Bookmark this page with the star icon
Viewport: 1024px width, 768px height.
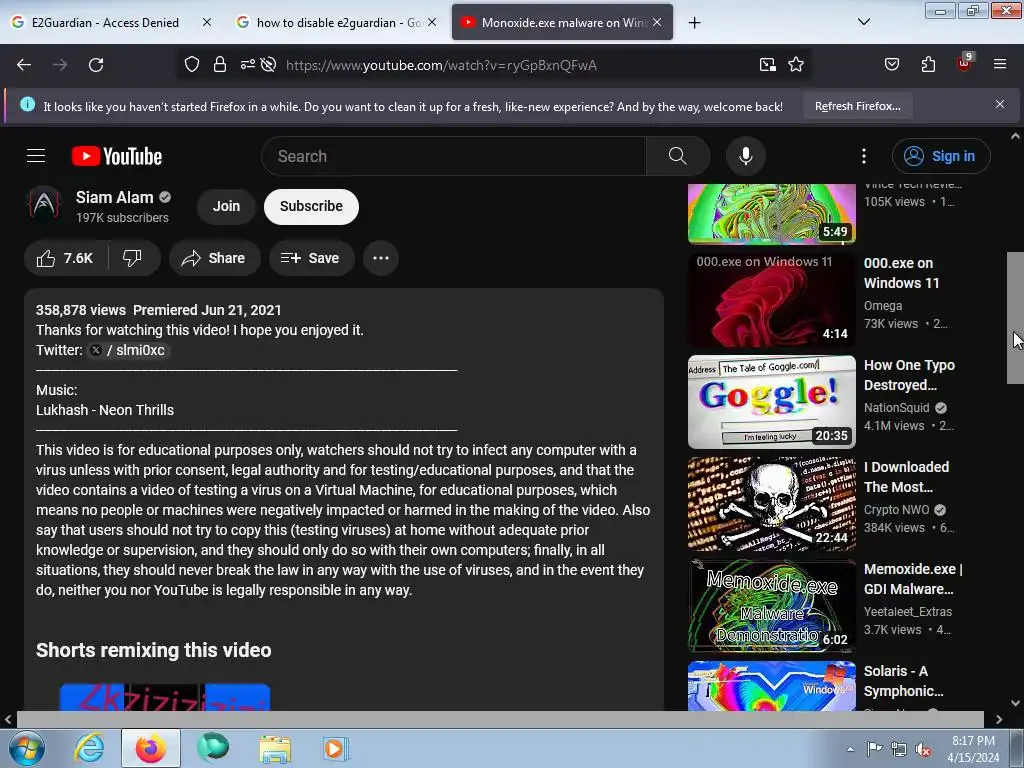(795, 65)
